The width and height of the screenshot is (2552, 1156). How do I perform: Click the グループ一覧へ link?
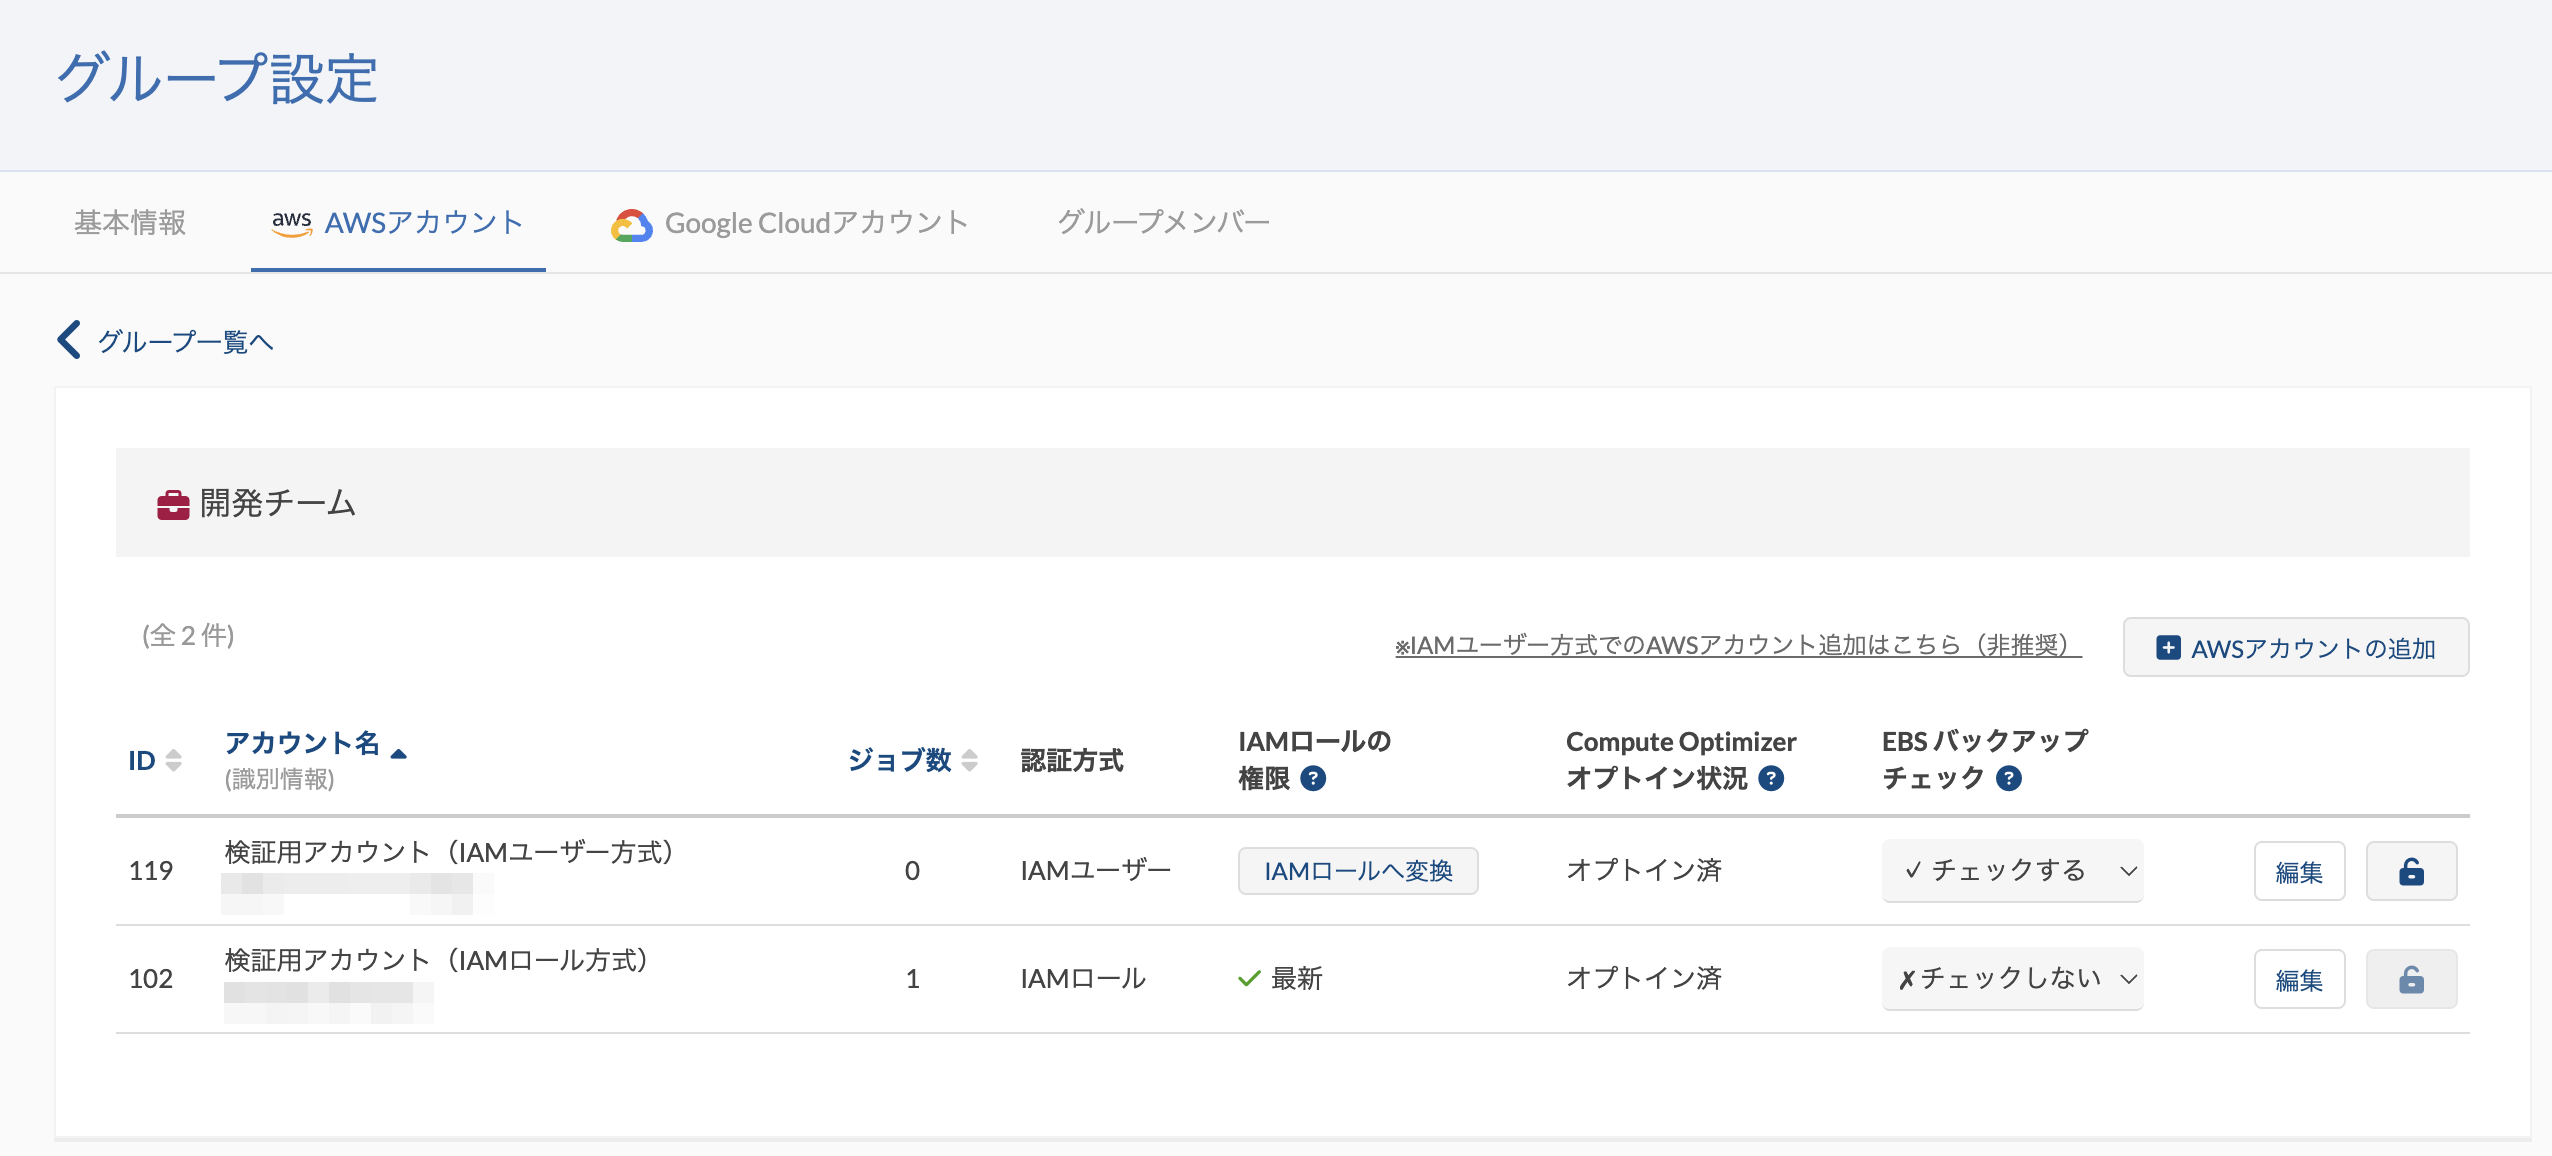[x=185, y=342]
